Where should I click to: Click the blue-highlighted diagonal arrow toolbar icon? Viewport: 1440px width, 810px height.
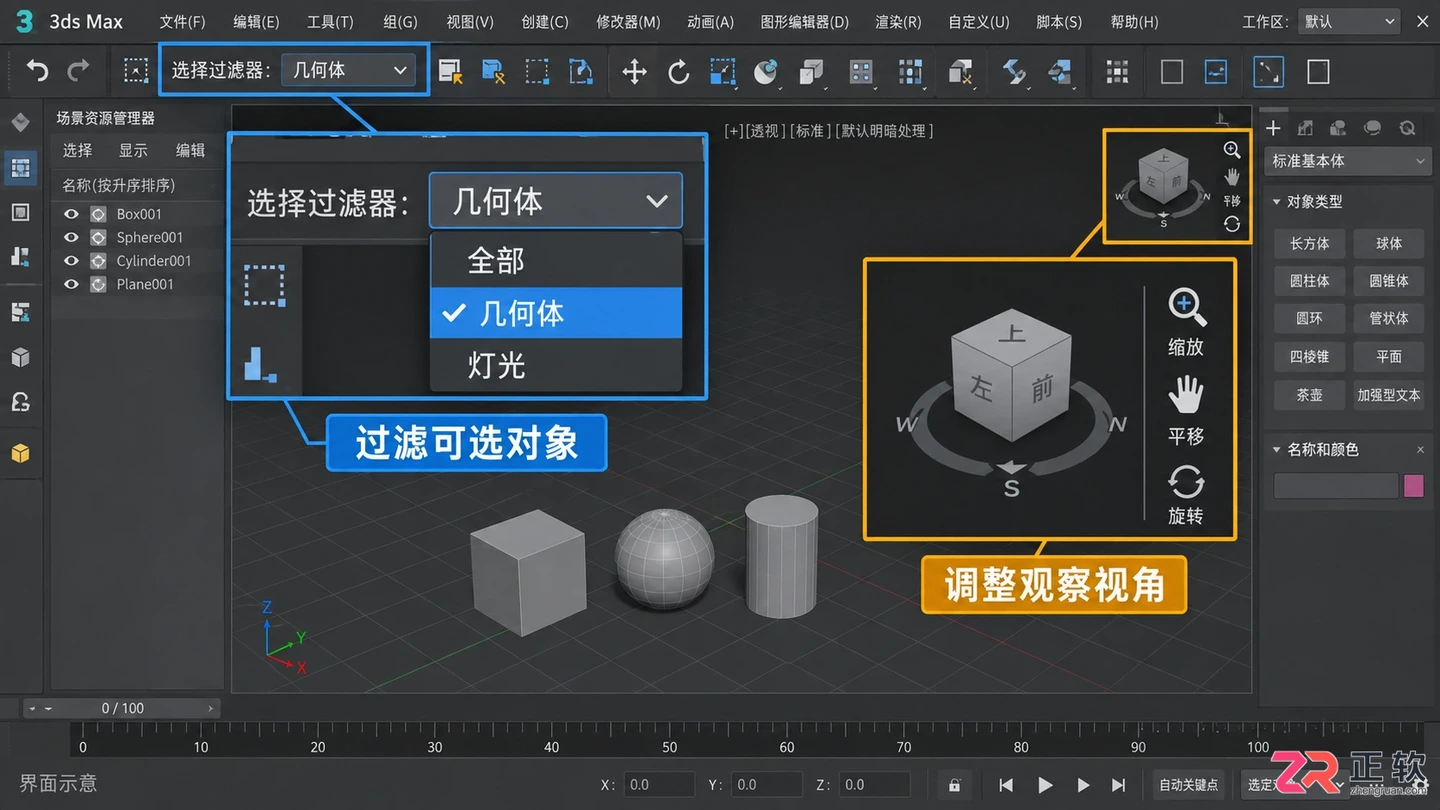pyautogui.click(x=1268, y=71)
